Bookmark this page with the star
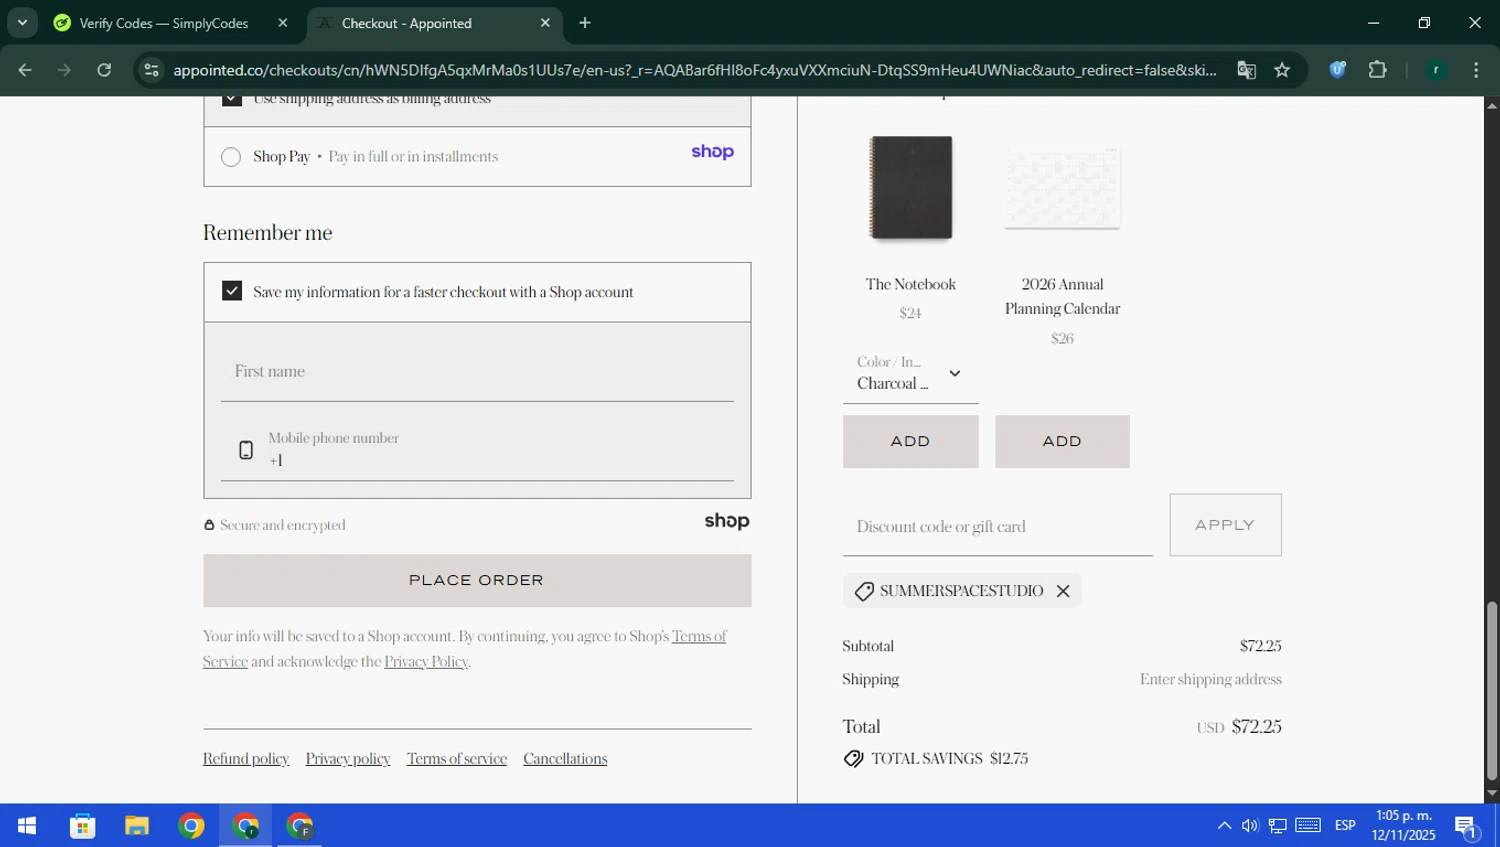Image resolution: width=1500 pixels, height=847 pixels. [1282, 70]
